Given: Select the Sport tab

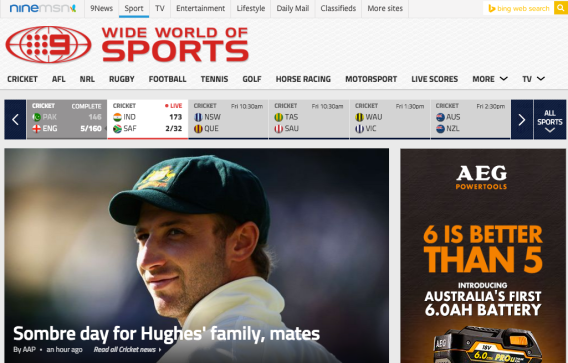Looking at the screenshot, I should (134, 8).
